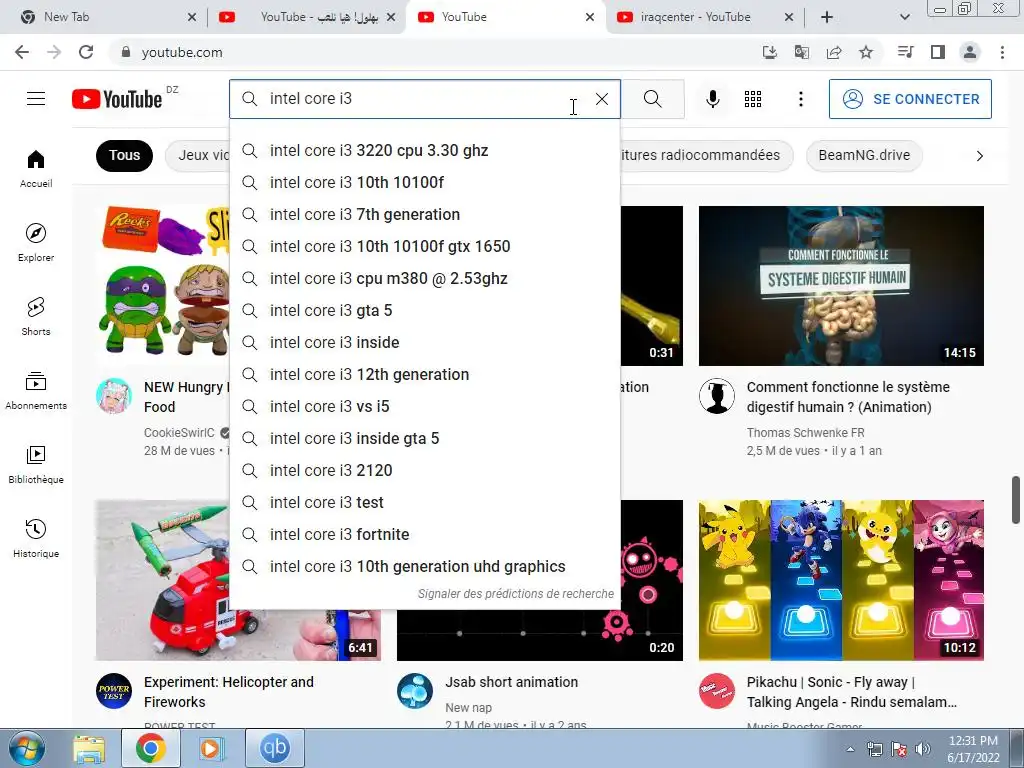Open Shorts in the sidebar
1024x768 pixels.
click(x=36, y=317)
